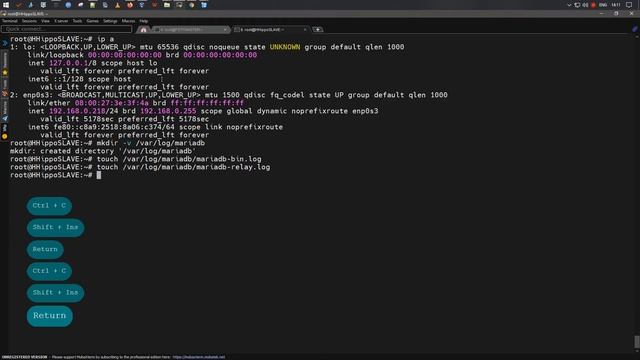Screen dimensions: 640x360
Task: Open the Settings menu
Action: pyautogui.click(x=110, y=21)
